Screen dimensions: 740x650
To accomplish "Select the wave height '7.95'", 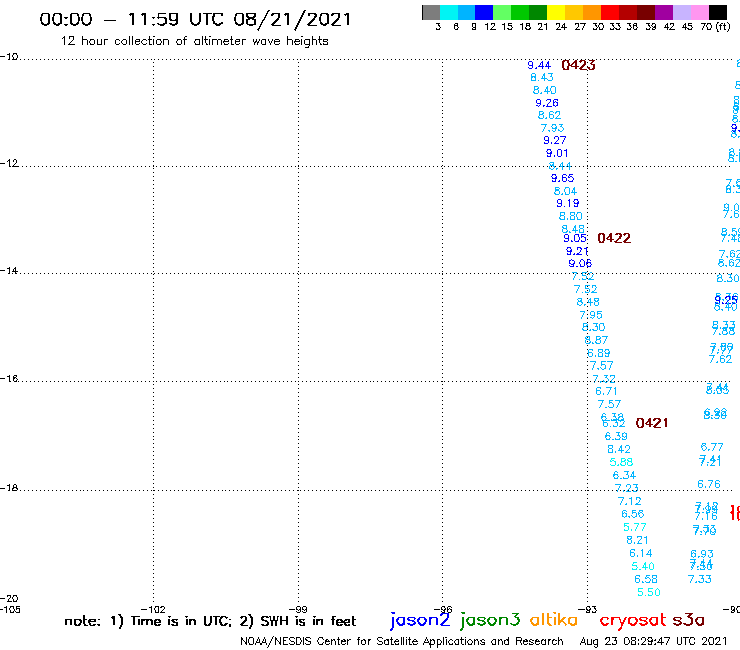I will [x=591, y=315].
